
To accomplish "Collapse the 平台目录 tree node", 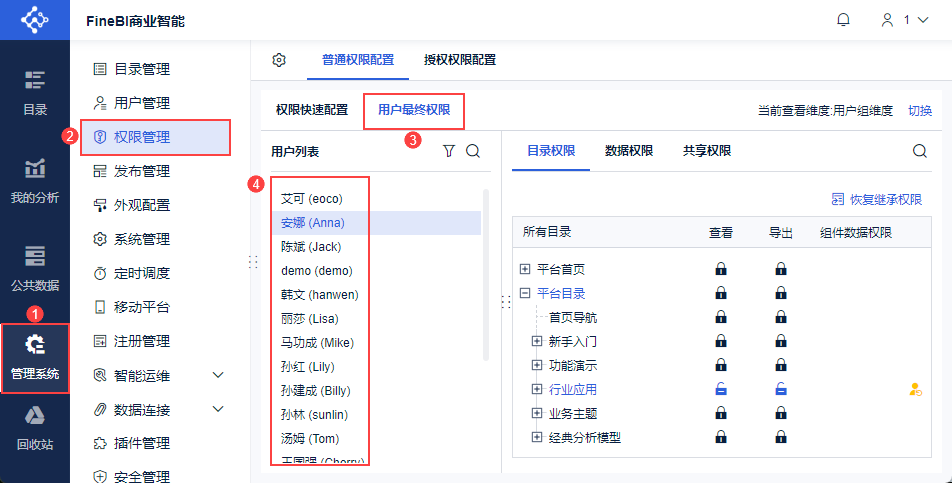I will [525, 294].
